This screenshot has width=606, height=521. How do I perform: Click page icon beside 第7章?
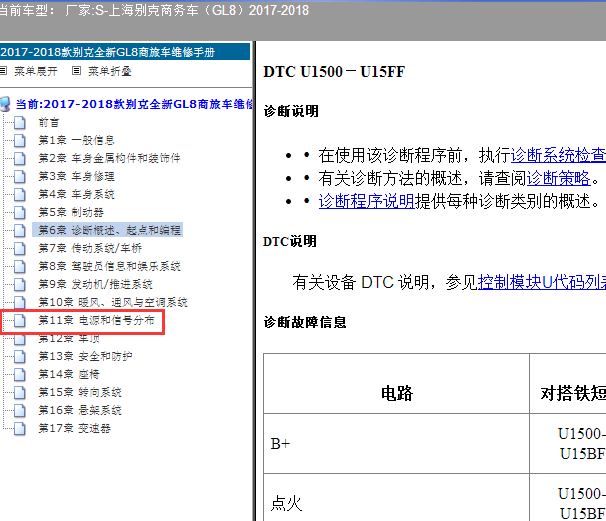[x=20, y=248]
